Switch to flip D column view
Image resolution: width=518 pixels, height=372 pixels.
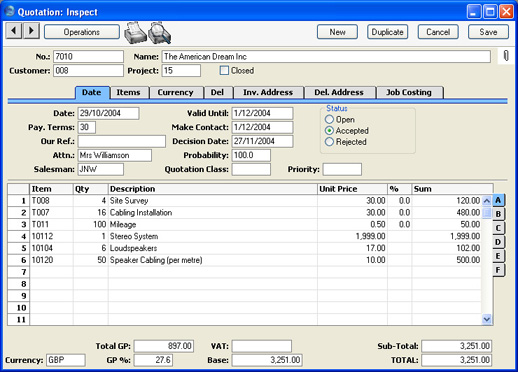coord(498,242)
